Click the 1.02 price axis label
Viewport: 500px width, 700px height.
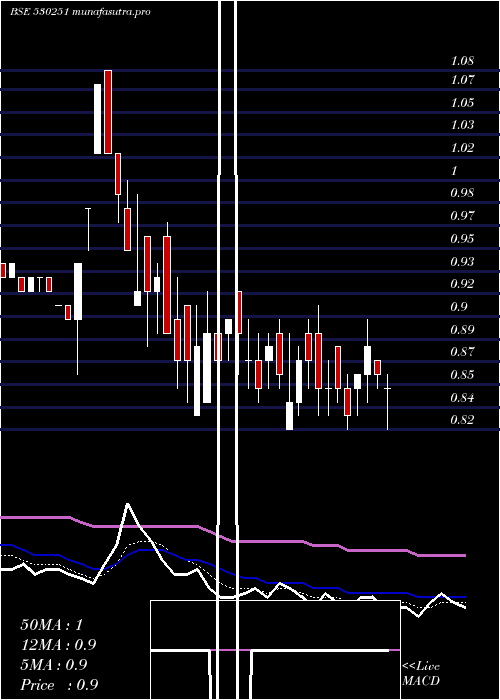click(x=462, y=148)
